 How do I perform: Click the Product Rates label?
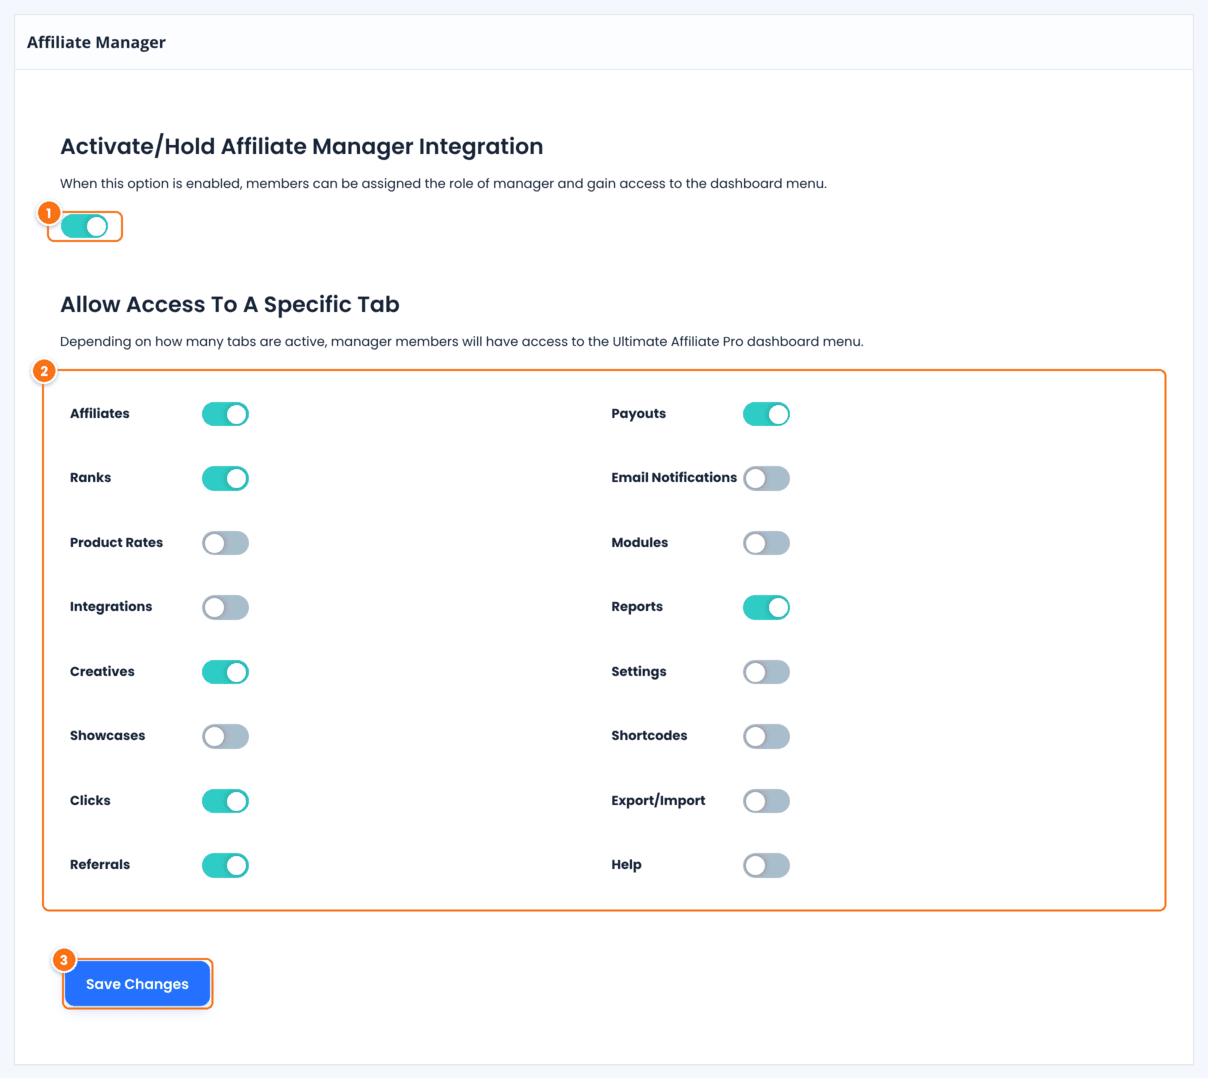[x=116, y=542]
